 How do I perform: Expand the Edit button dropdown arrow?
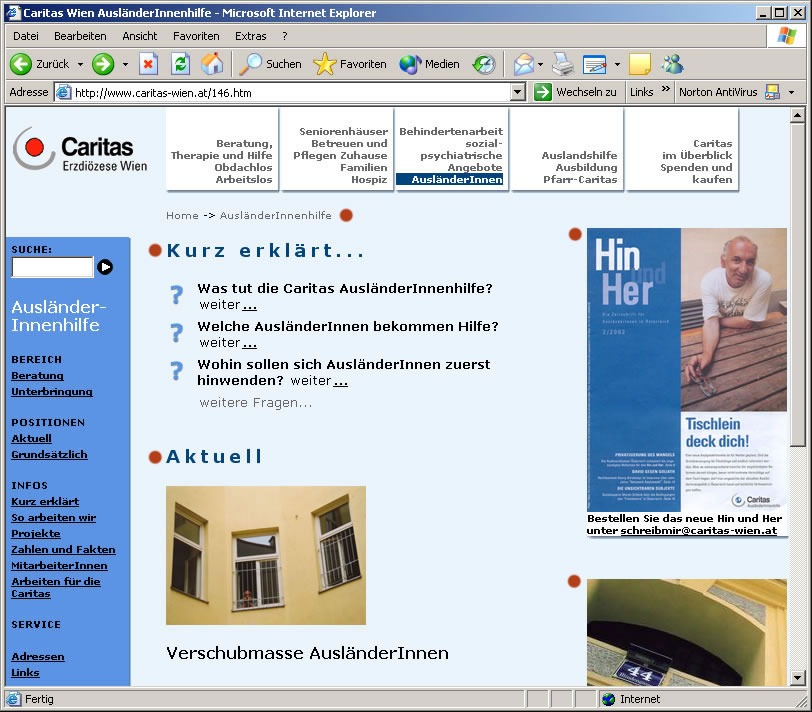click(x=617, y=65)
